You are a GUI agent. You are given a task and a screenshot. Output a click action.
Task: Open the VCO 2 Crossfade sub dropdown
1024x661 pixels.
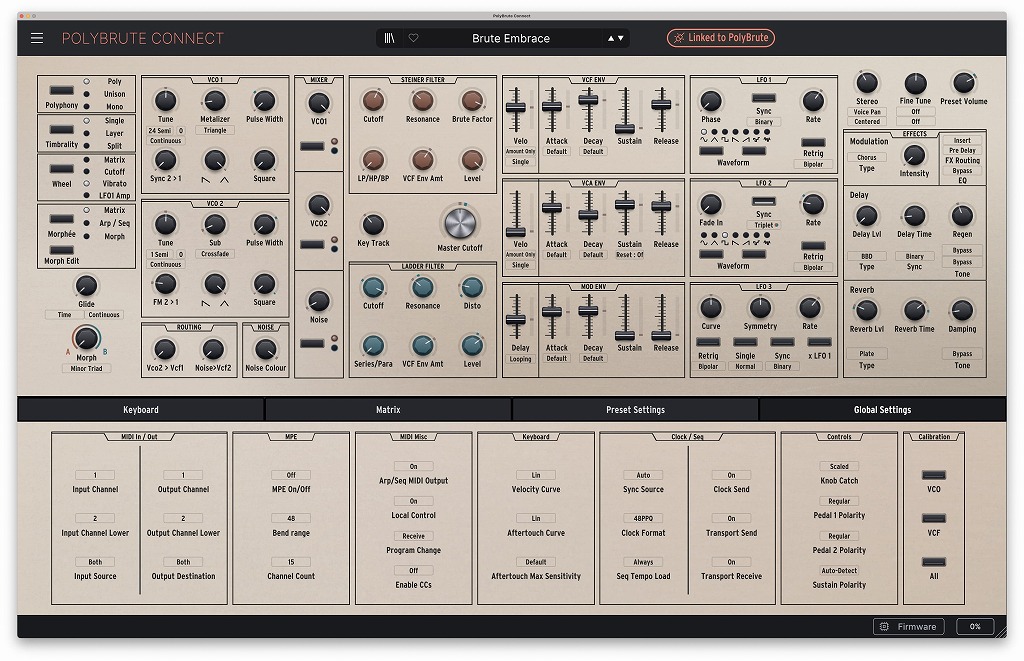coord(215,254)
